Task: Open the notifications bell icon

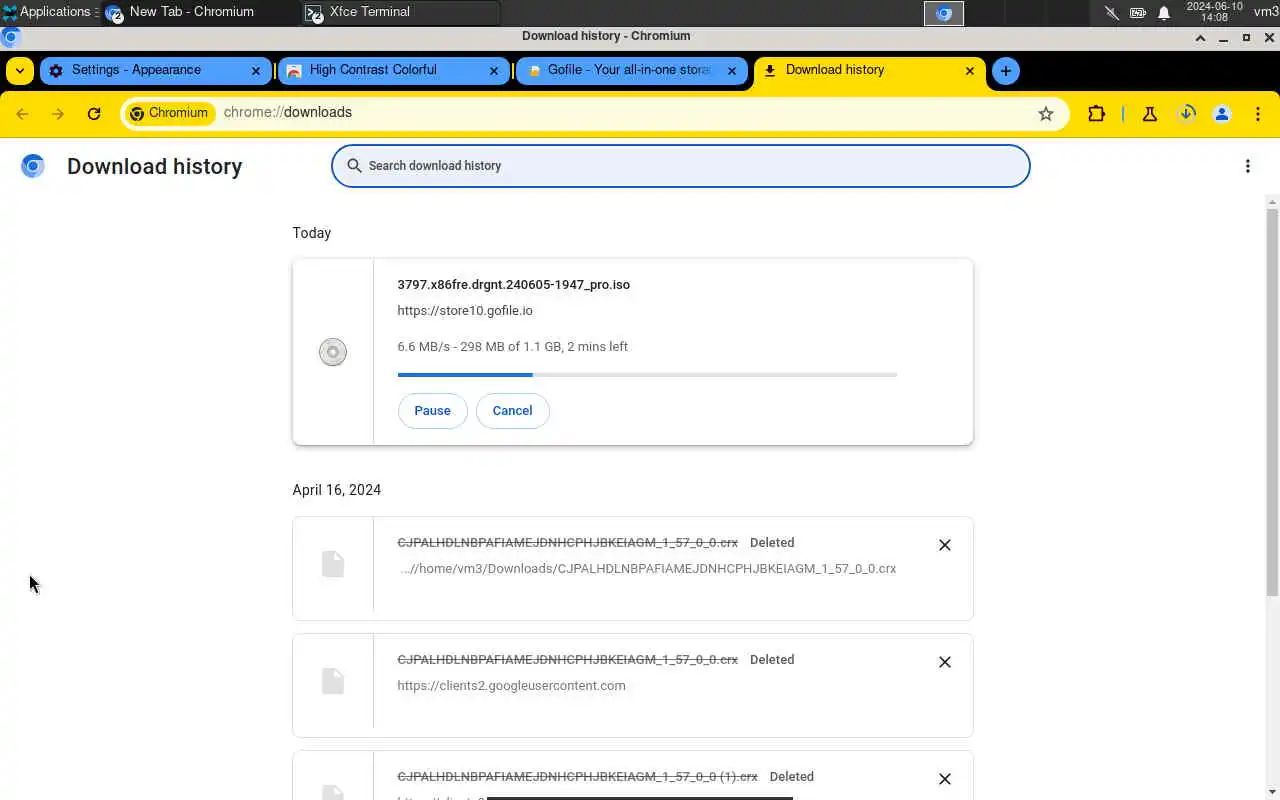Action: (1164, 13)
